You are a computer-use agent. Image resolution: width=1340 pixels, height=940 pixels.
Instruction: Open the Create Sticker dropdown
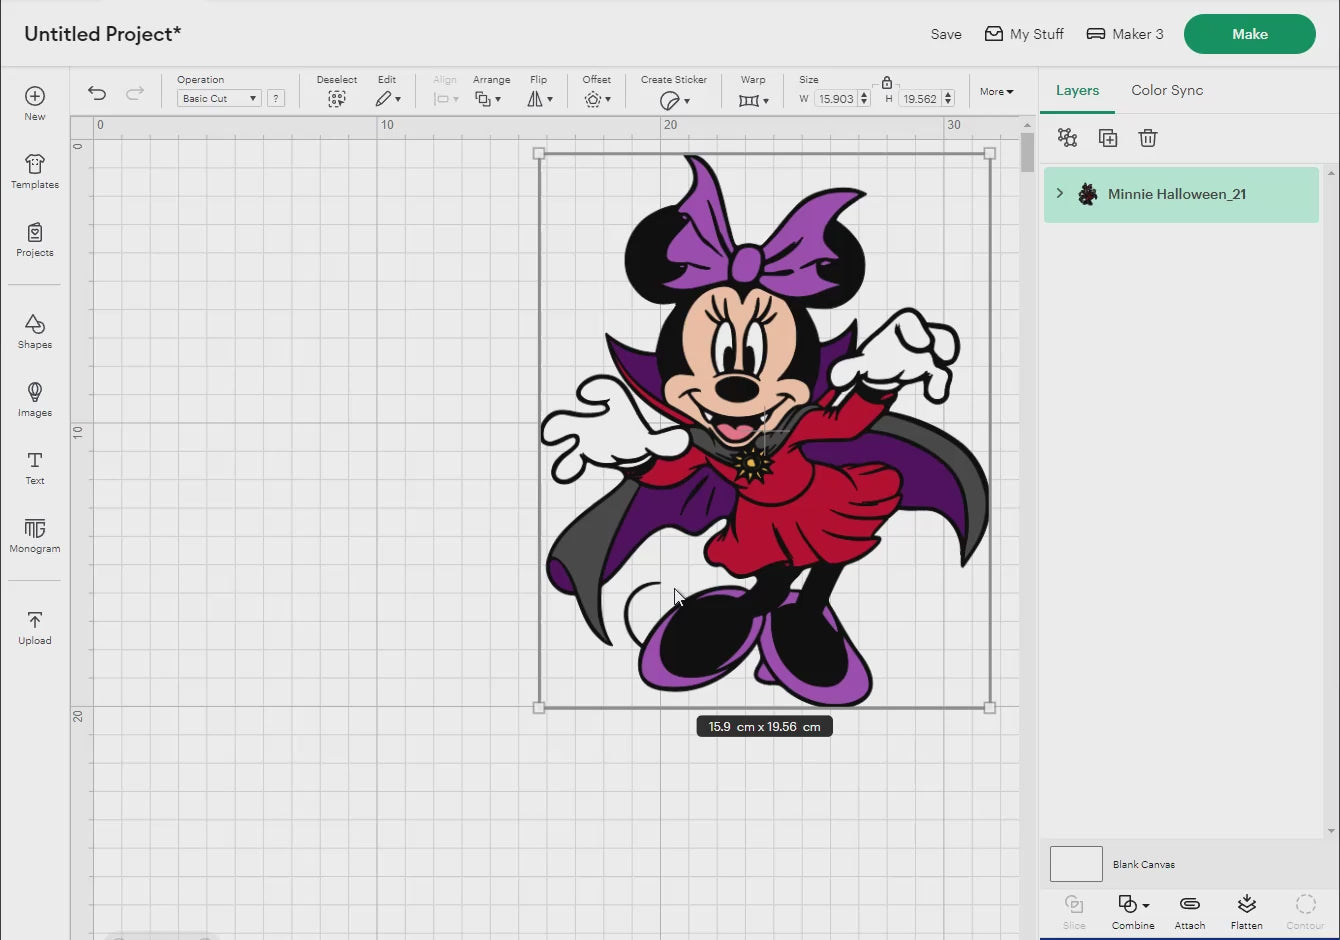click(675, 100)
